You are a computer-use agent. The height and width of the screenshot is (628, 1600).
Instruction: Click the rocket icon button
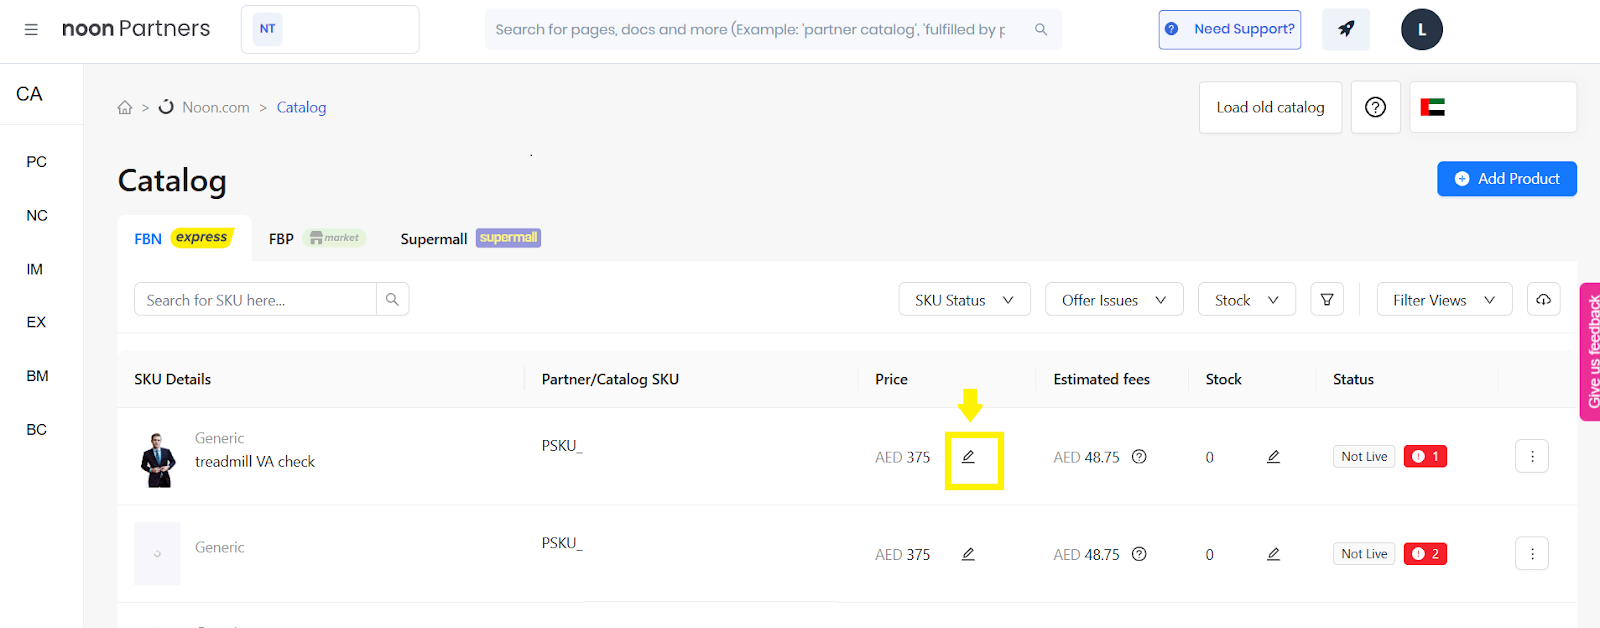click(x=1346, y=29)
